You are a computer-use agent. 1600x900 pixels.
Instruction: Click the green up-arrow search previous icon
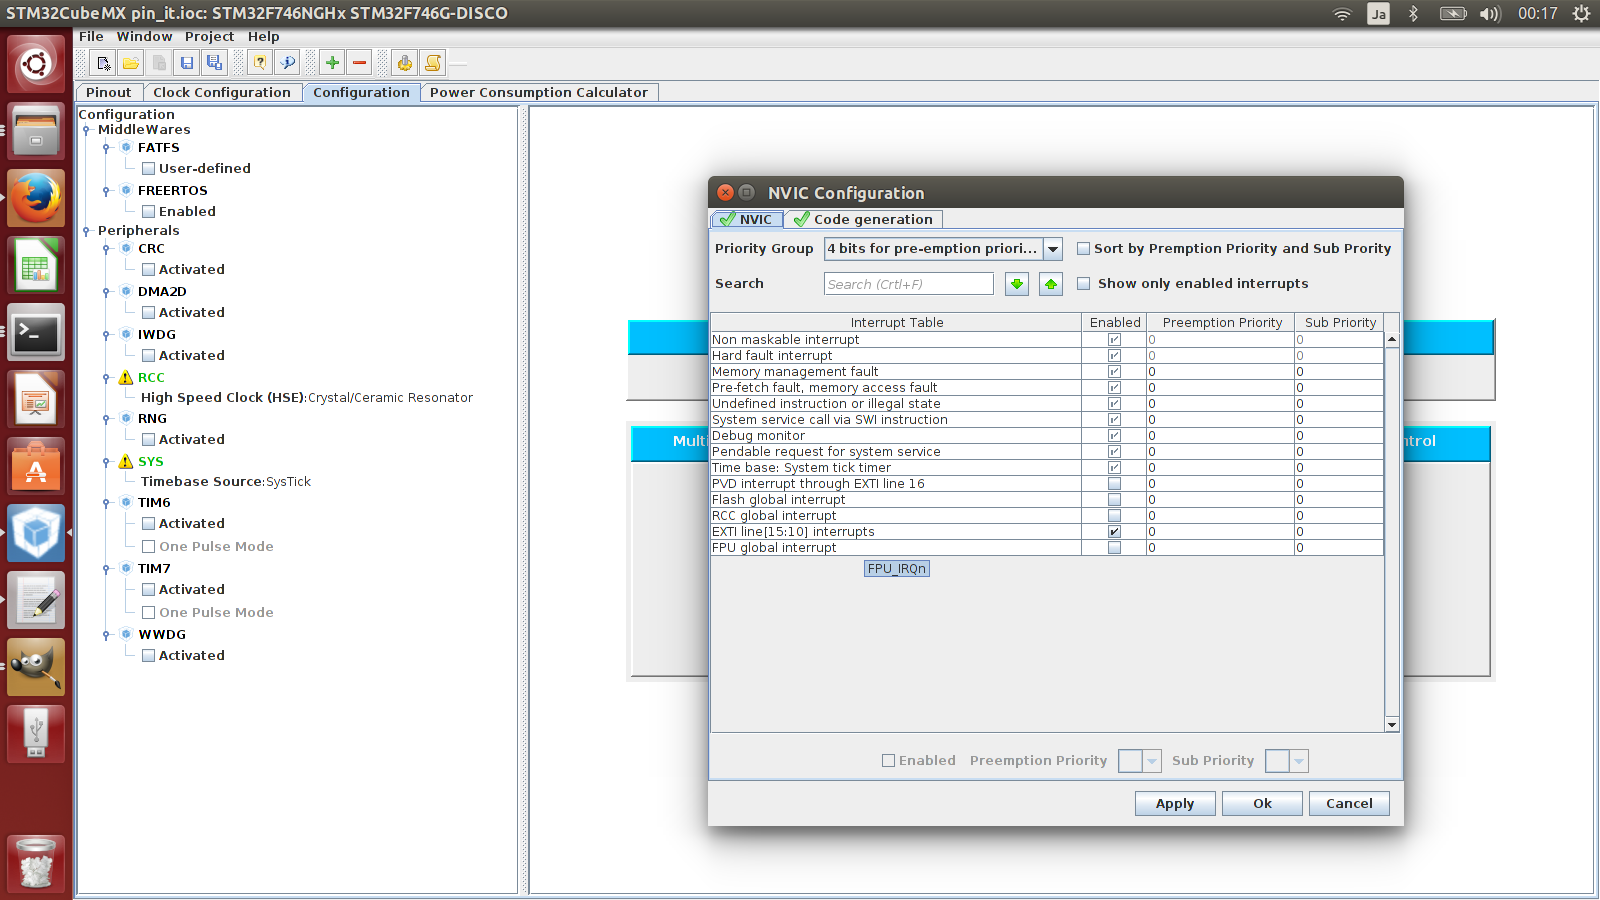(1051, 284)
